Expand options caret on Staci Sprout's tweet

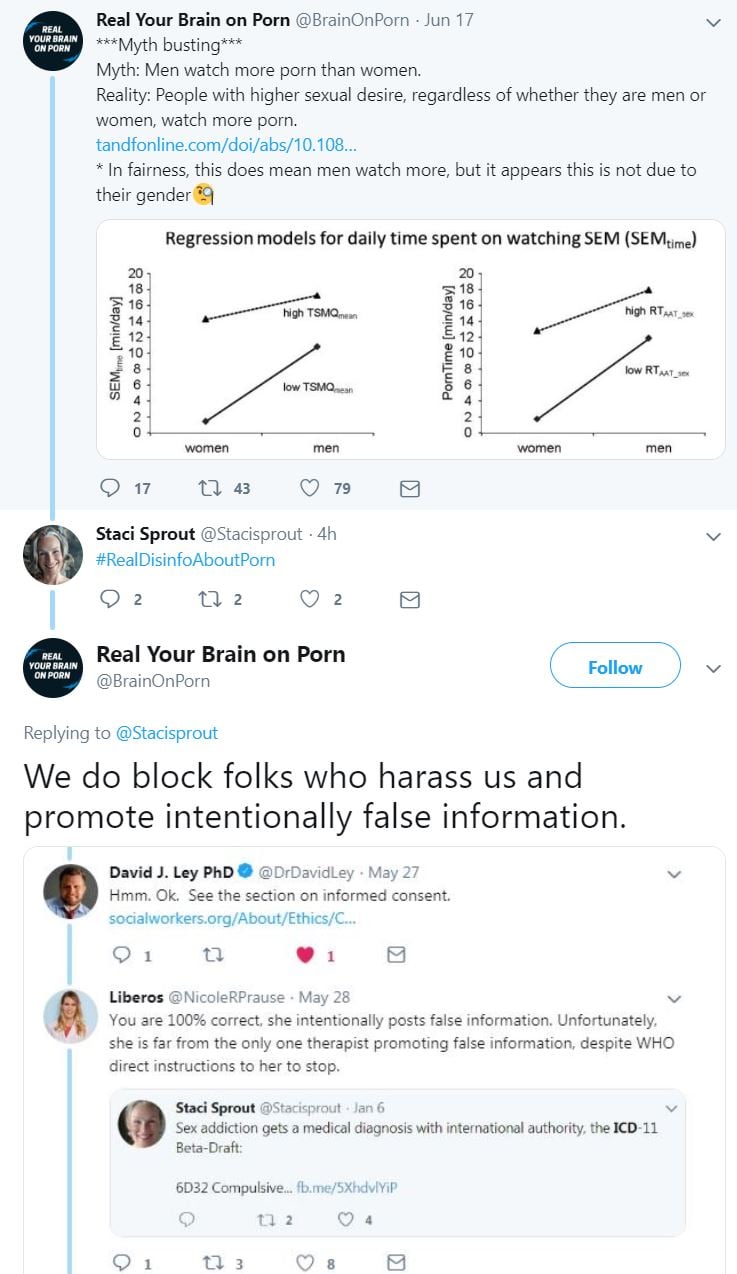pos(713,537)
